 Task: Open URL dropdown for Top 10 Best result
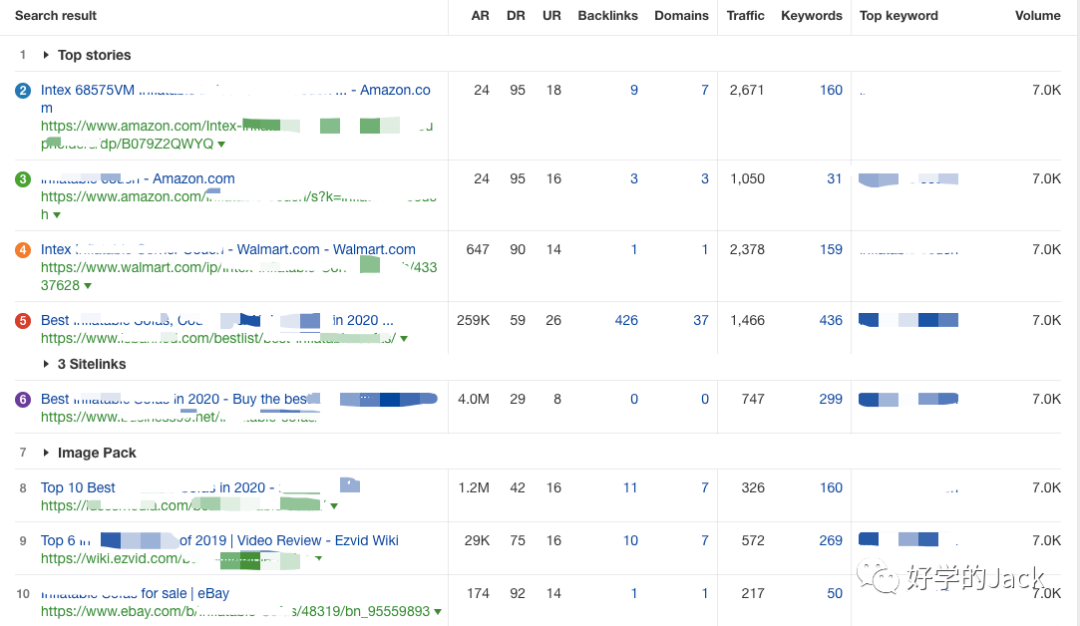coord(334,506)
